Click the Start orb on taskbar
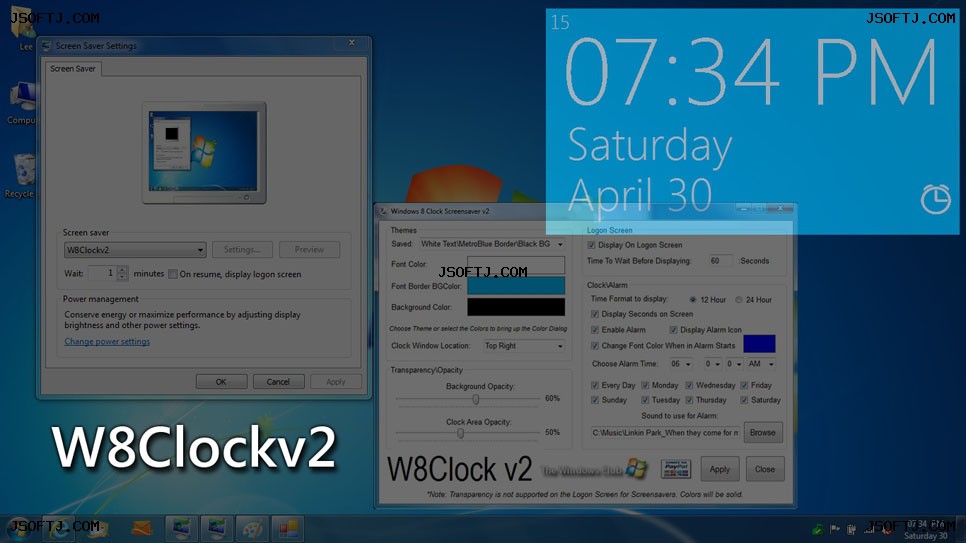Viewport: 966px width, 543px height. point(20,528)
